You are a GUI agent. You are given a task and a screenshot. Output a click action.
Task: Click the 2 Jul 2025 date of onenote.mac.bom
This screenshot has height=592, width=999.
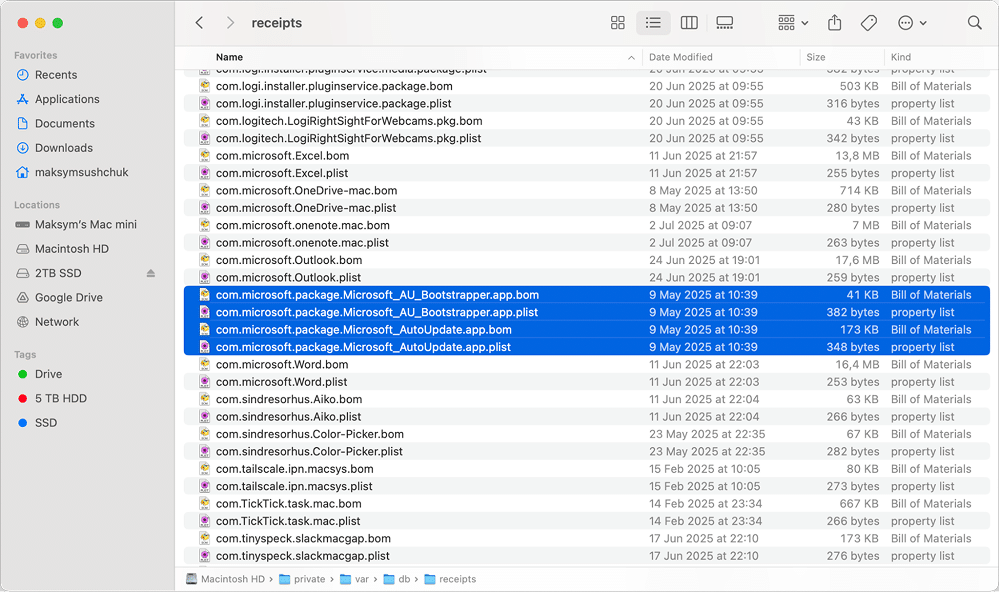tap(700, 225)
